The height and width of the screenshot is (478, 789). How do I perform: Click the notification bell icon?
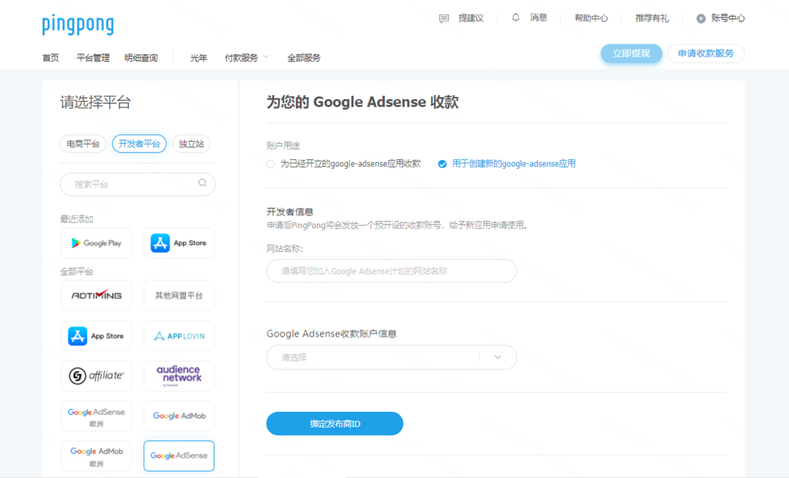coord(515,18)
